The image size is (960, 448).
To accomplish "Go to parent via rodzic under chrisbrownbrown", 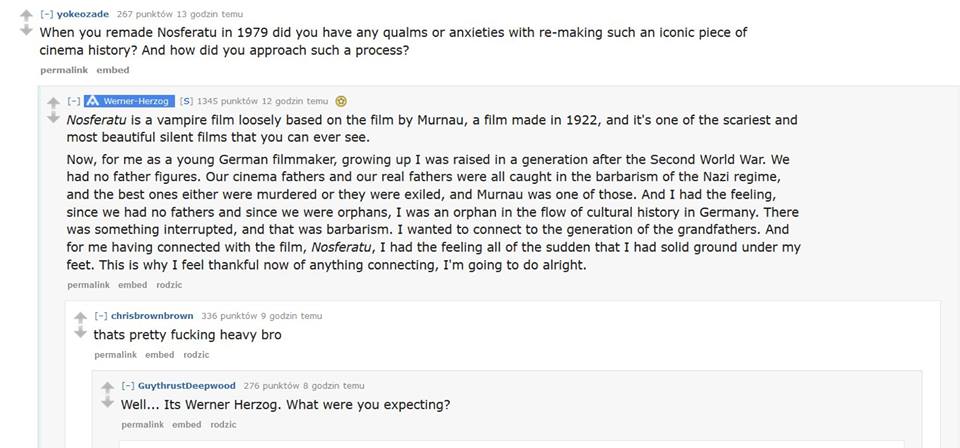I will pyautogui.click(x=196, y=355).
